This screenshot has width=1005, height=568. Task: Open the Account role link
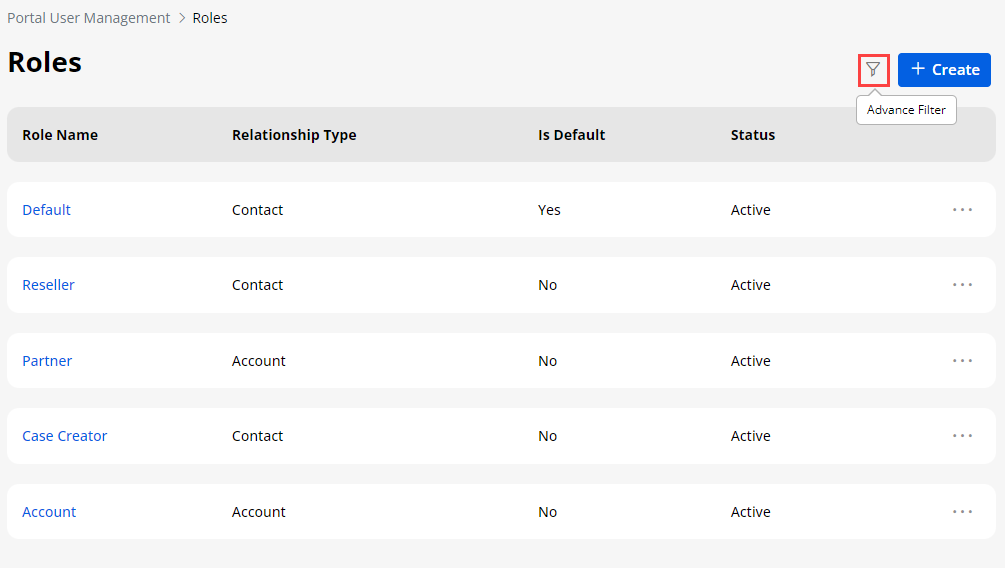[49, 512]
